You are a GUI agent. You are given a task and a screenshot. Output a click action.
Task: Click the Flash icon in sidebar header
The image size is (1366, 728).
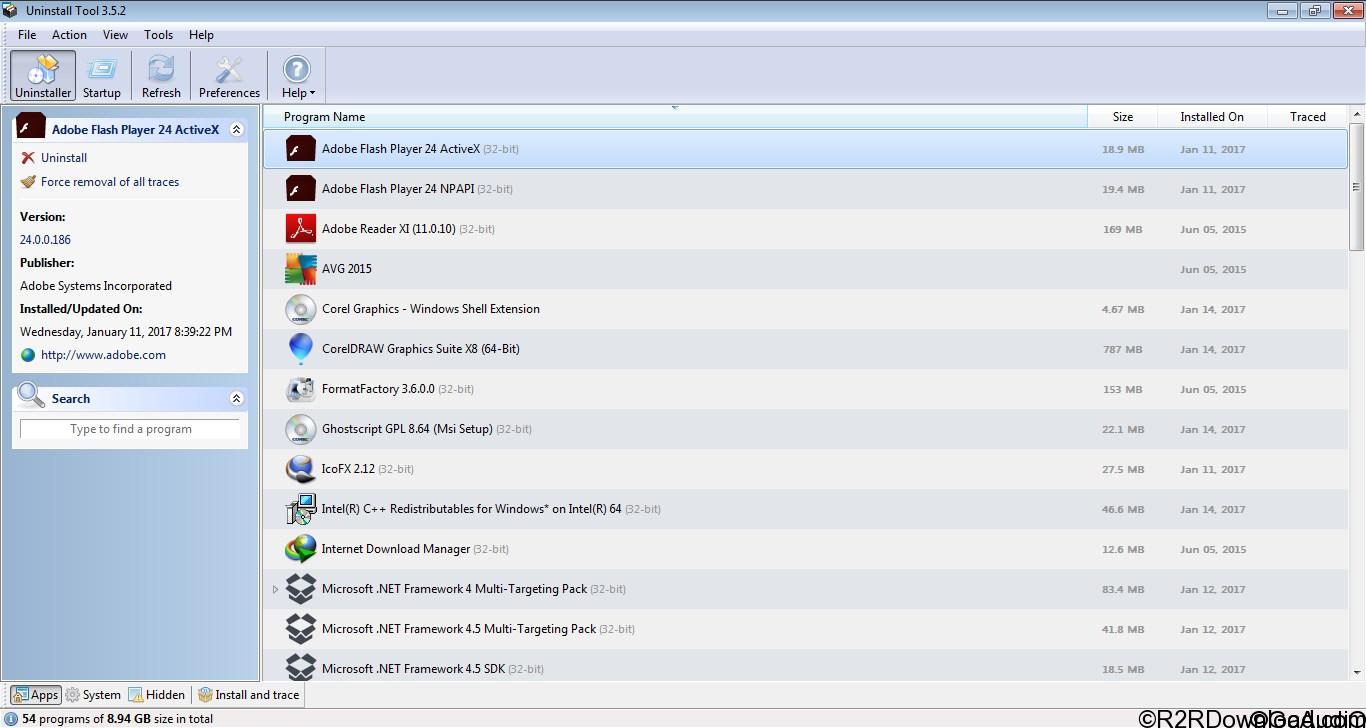pos(31,127)
